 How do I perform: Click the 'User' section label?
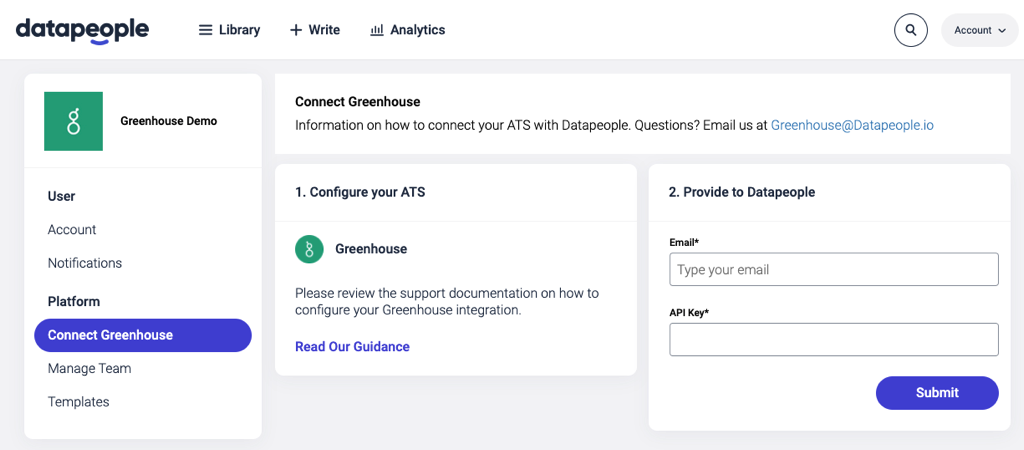[x=61, y=196]
